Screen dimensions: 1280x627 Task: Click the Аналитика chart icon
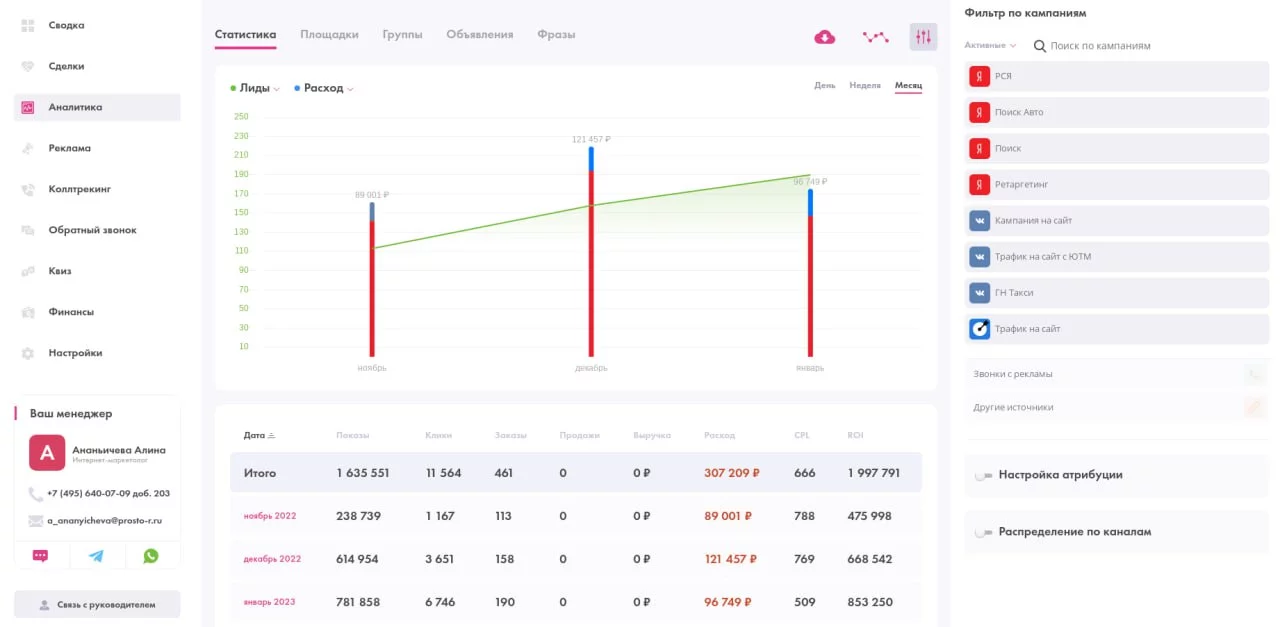coord(28,107)
